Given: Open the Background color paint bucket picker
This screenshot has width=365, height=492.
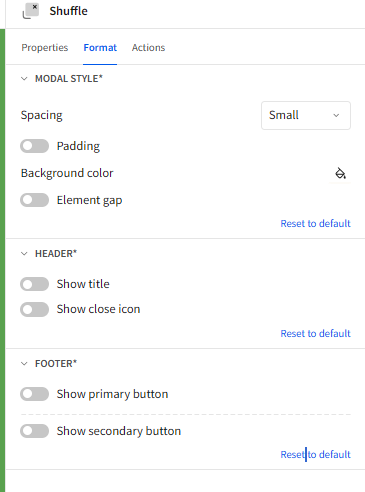Looking at the screenshot, I should 340,173.
